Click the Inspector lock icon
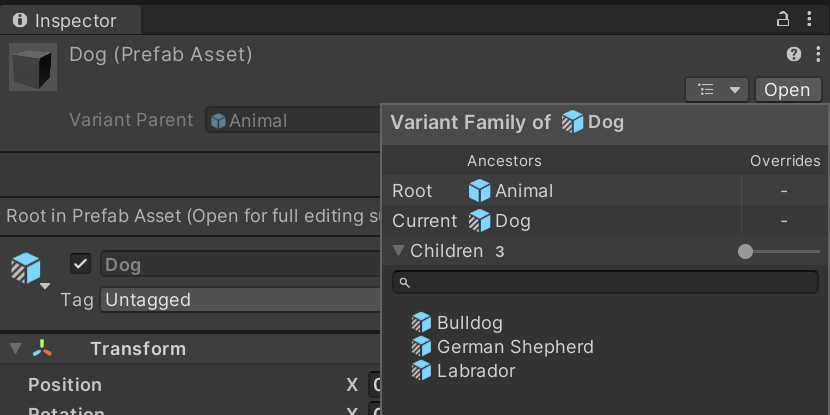The height and width of the screenshot is (415, 830). (783, 19)
